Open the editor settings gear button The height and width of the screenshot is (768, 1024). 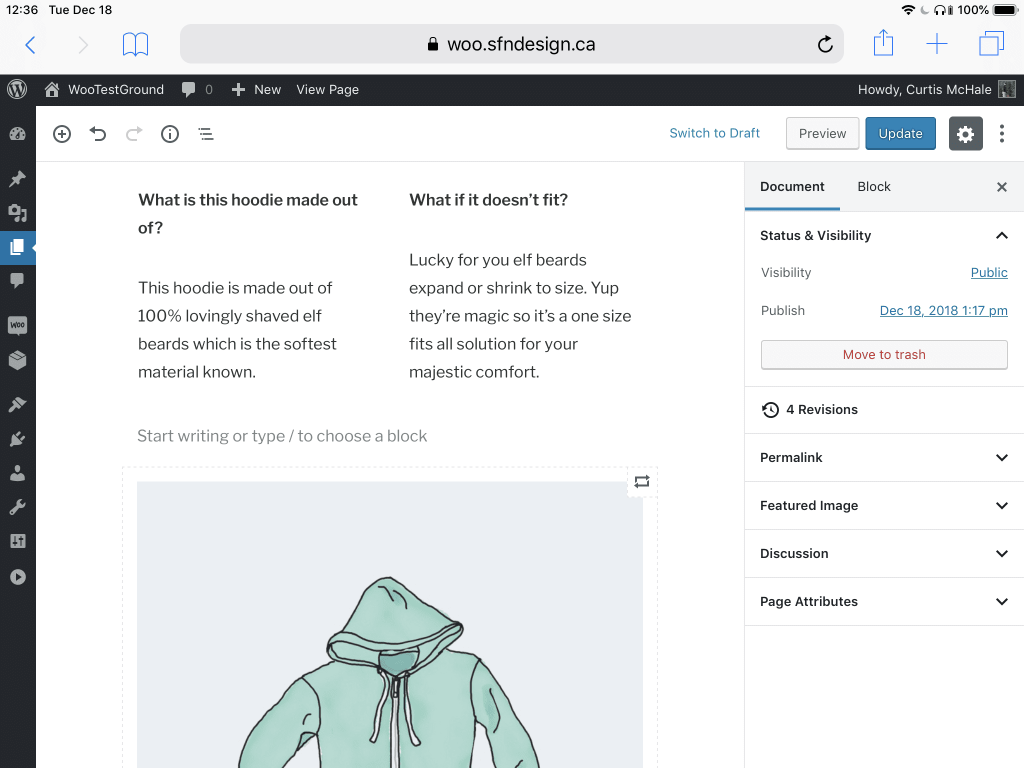point(965,133)
